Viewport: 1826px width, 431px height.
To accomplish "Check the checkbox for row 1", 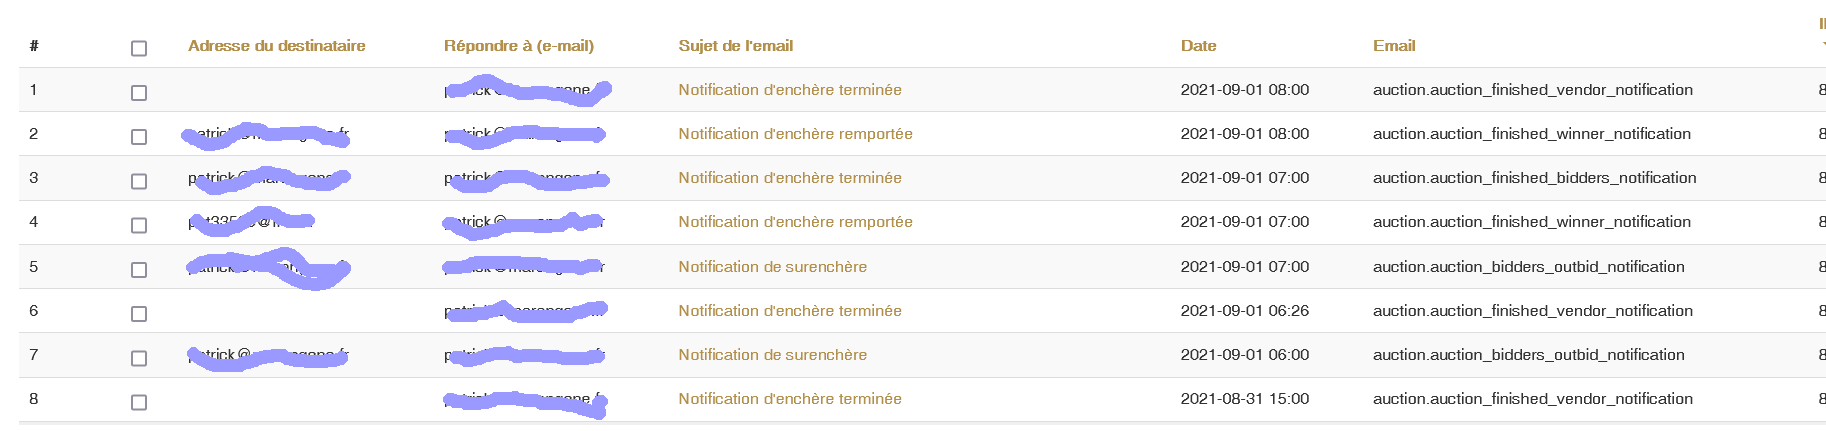I will click(x=139, y=93).
